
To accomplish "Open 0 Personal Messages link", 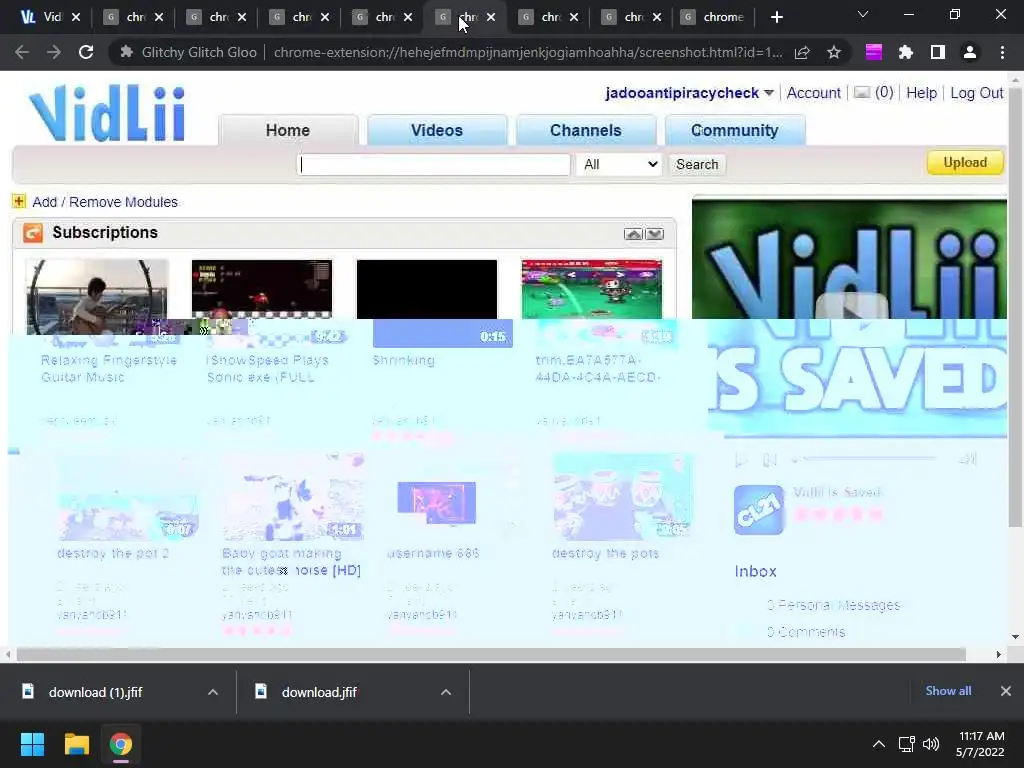I will click(x=833, y=605).
